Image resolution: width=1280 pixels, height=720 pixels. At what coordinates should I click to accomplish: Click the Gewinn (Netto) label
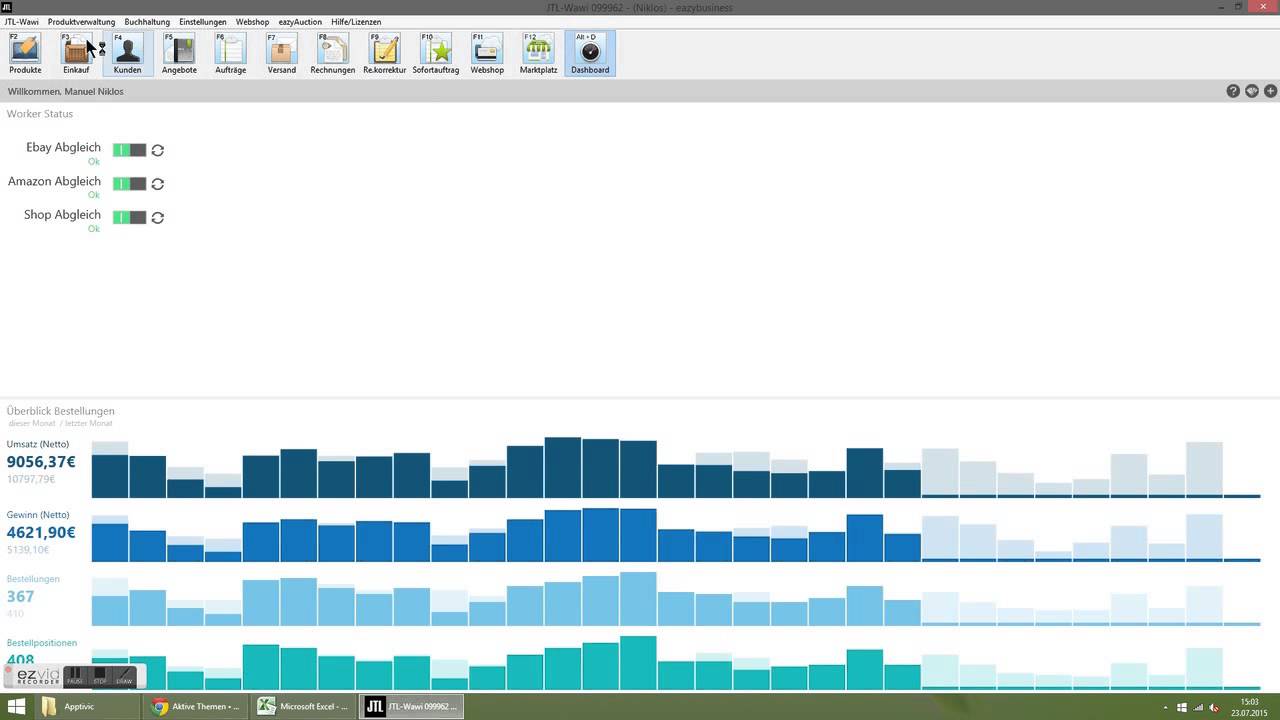(x=38, y=514)
